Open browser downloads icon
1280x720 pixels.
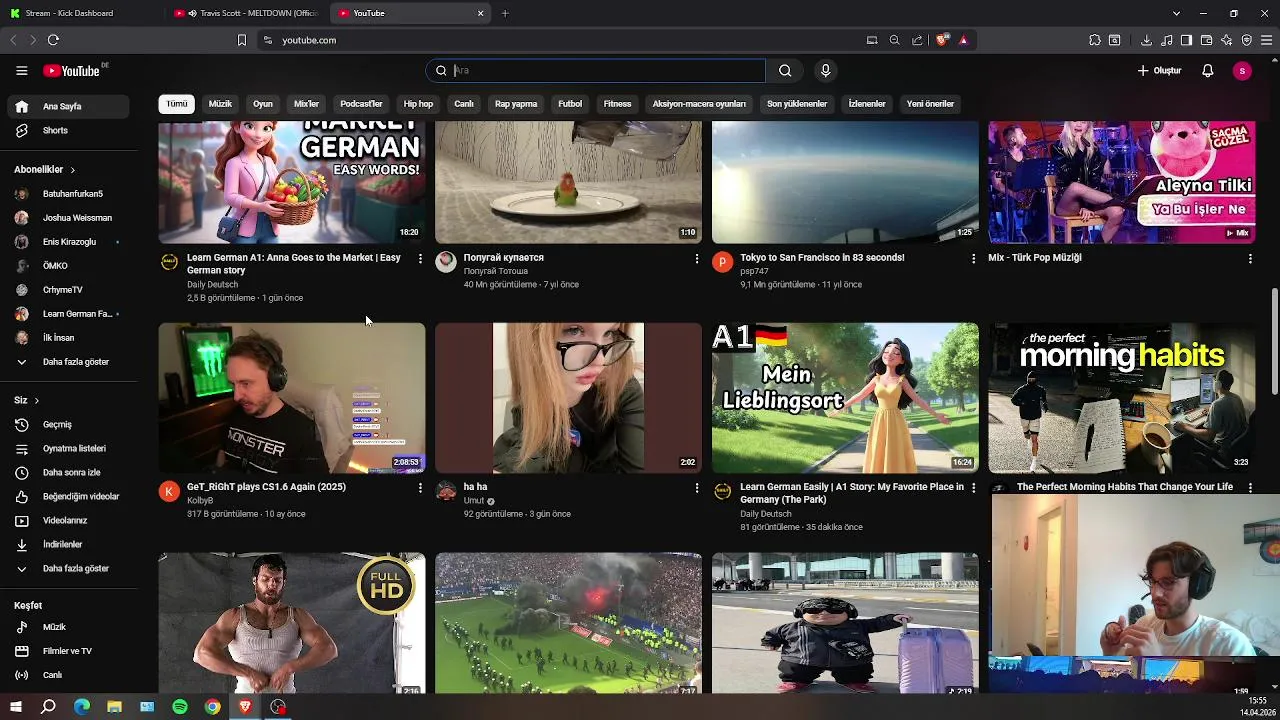coord(1146,40)
